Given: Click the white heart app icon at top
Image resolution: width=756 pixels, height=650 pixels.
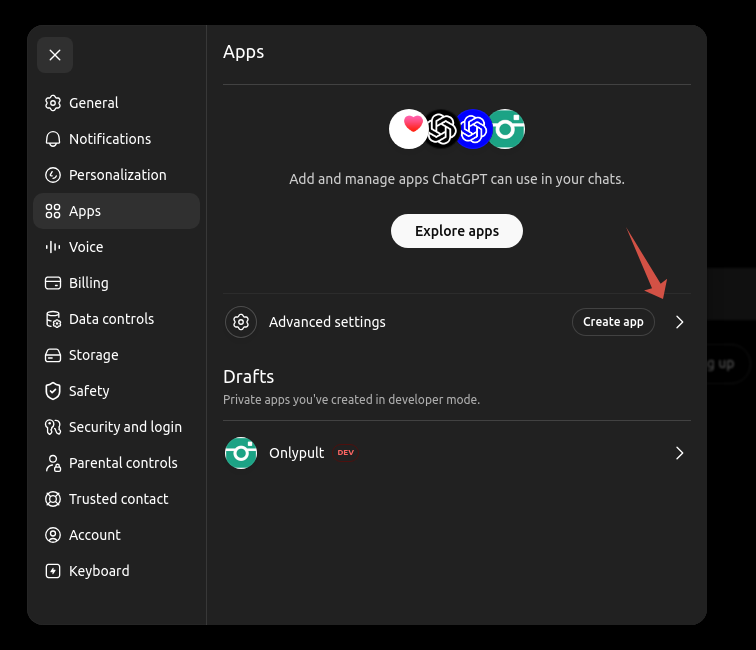Looking at the screenshot, I should [408, 129].
